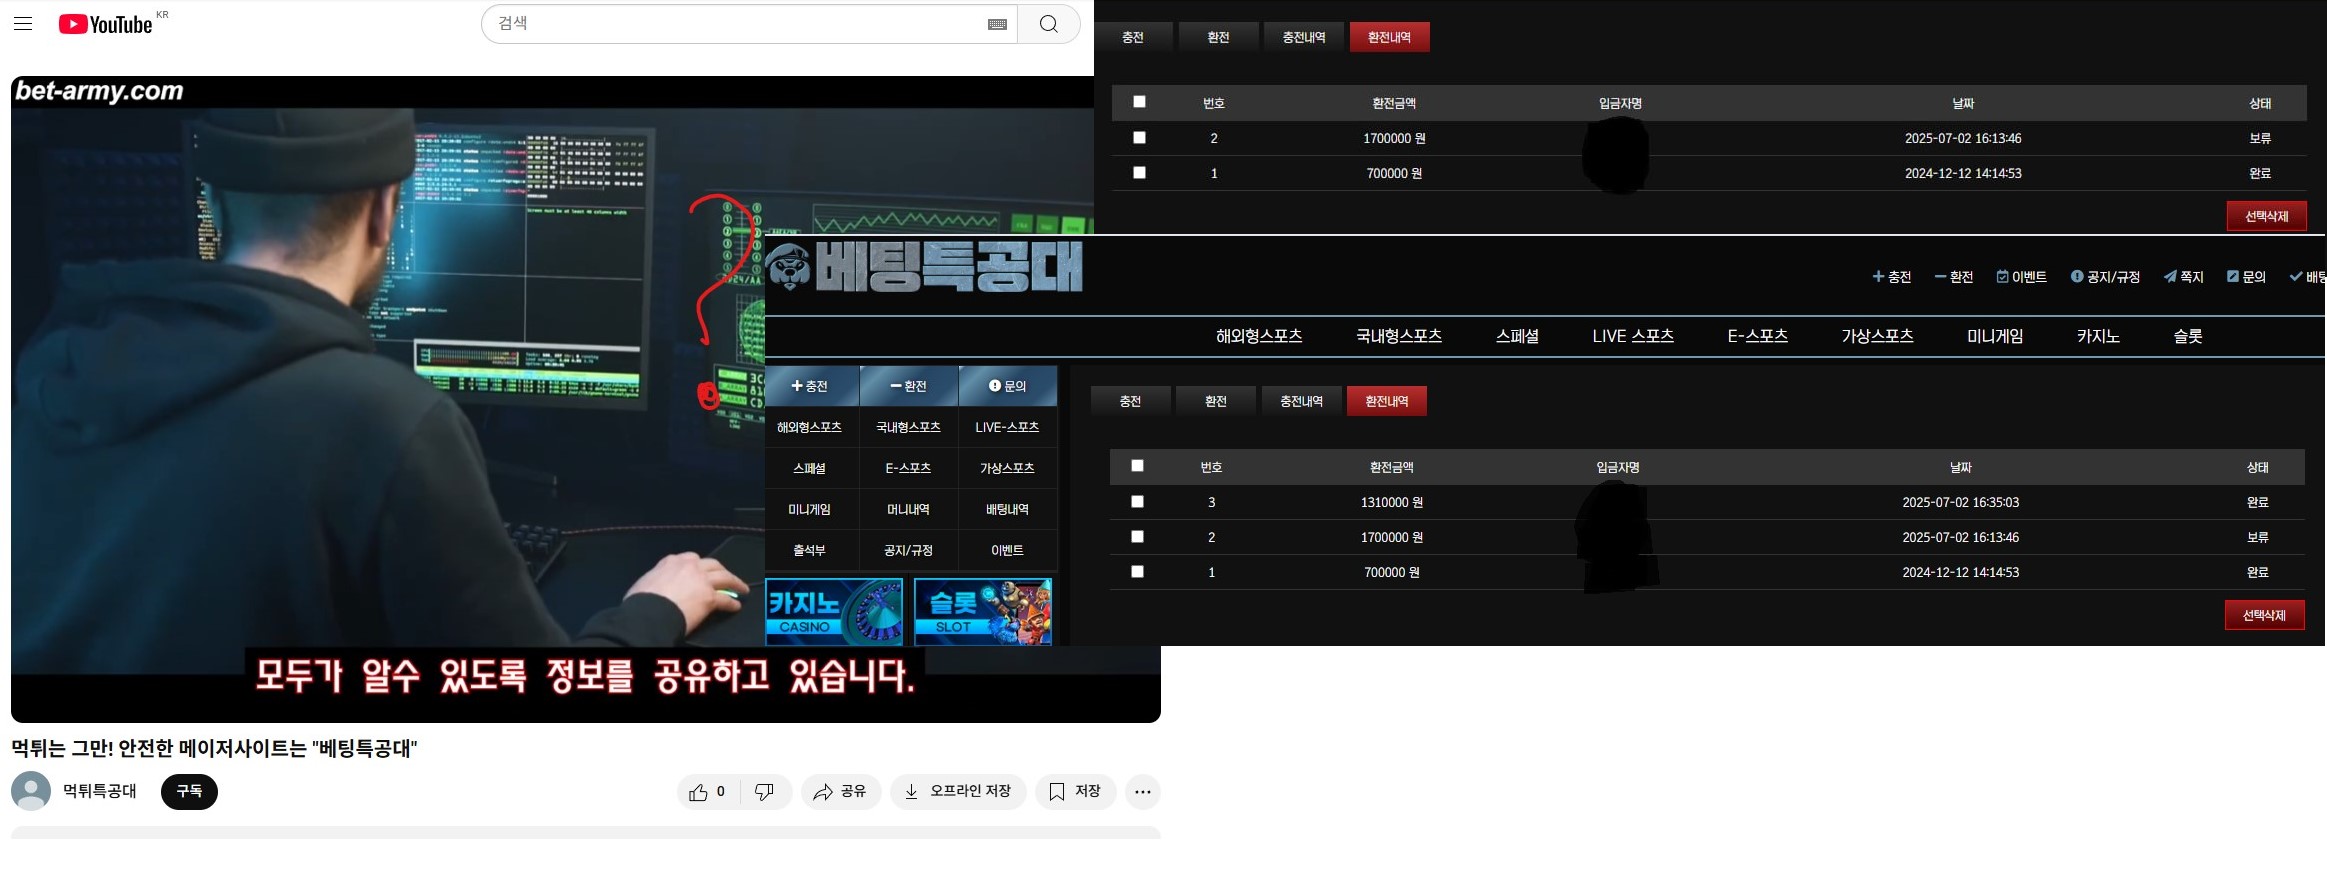
Task: Click 선택삭제 under the lower table
Action: [x=2265, y=615]
